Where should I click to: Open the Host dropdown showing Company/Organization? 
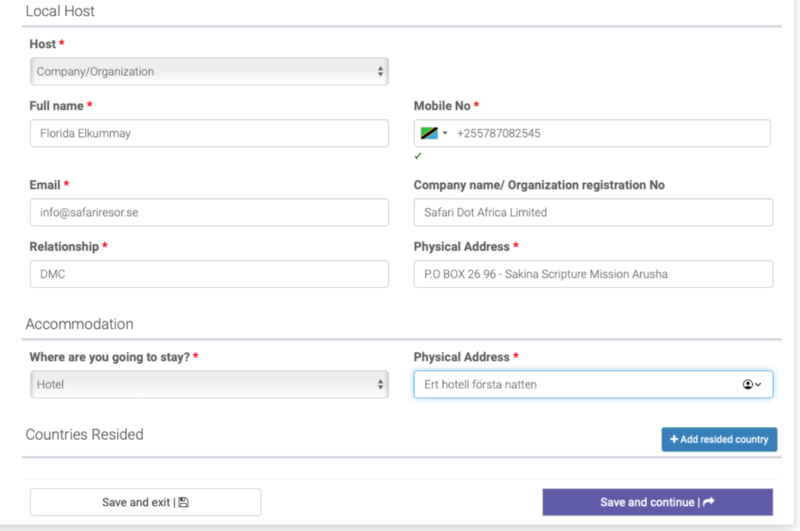coord(209,71)
